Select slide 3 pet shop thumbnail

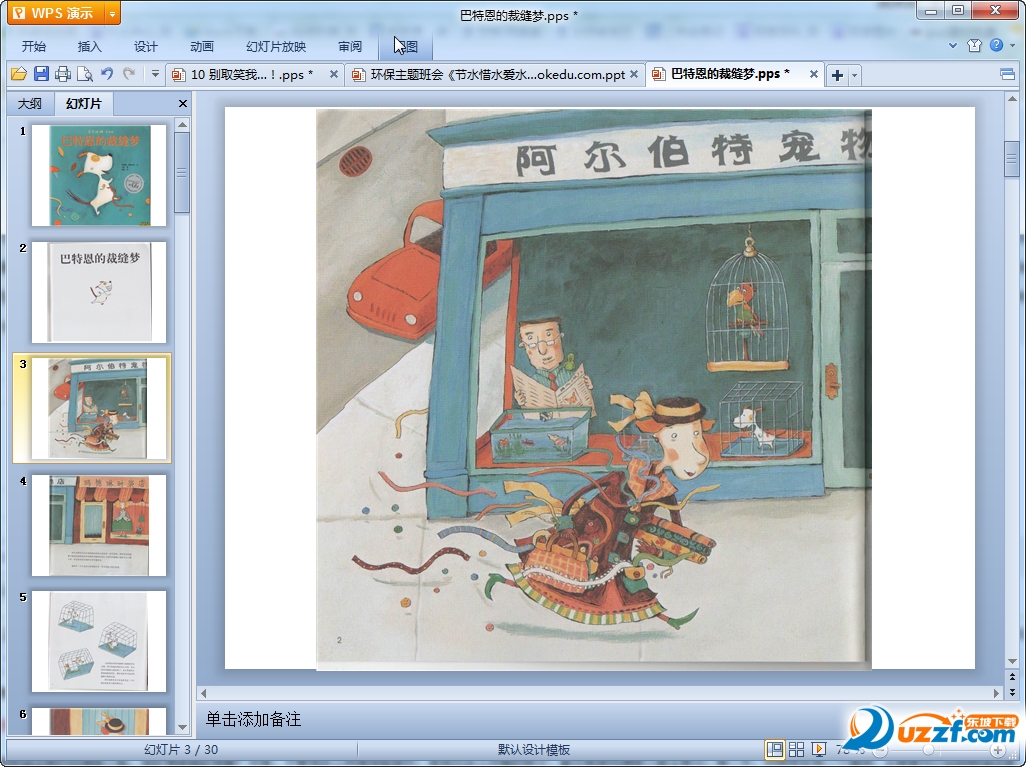click(99, 408)
